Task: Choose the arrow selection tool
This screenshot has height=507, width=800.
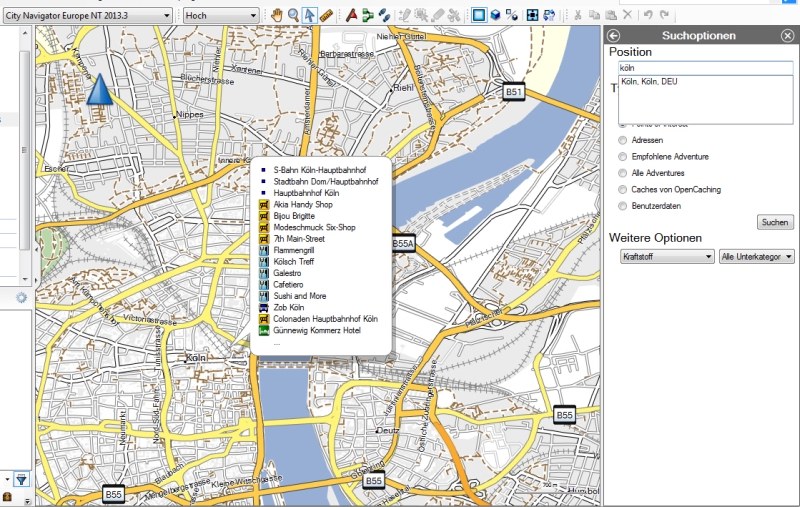Action: point(310,15)
